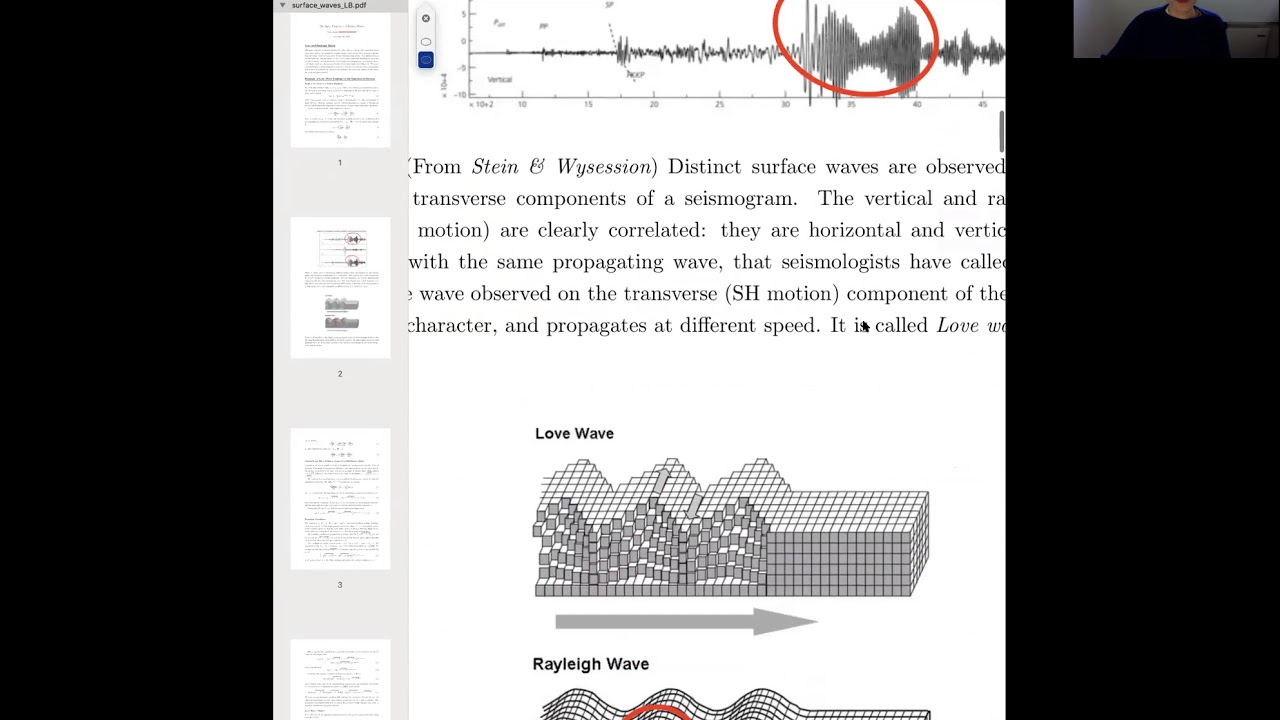Screen dimensions: 1280x720
Task: Click the page number 1 label
Action: tap(340, 162)
